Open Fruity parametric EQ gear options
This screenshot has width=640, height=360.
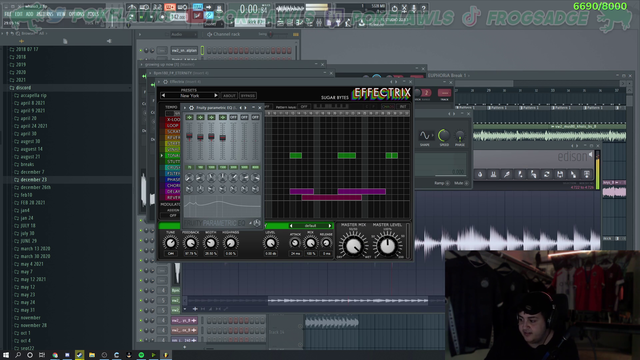point(191,108)
